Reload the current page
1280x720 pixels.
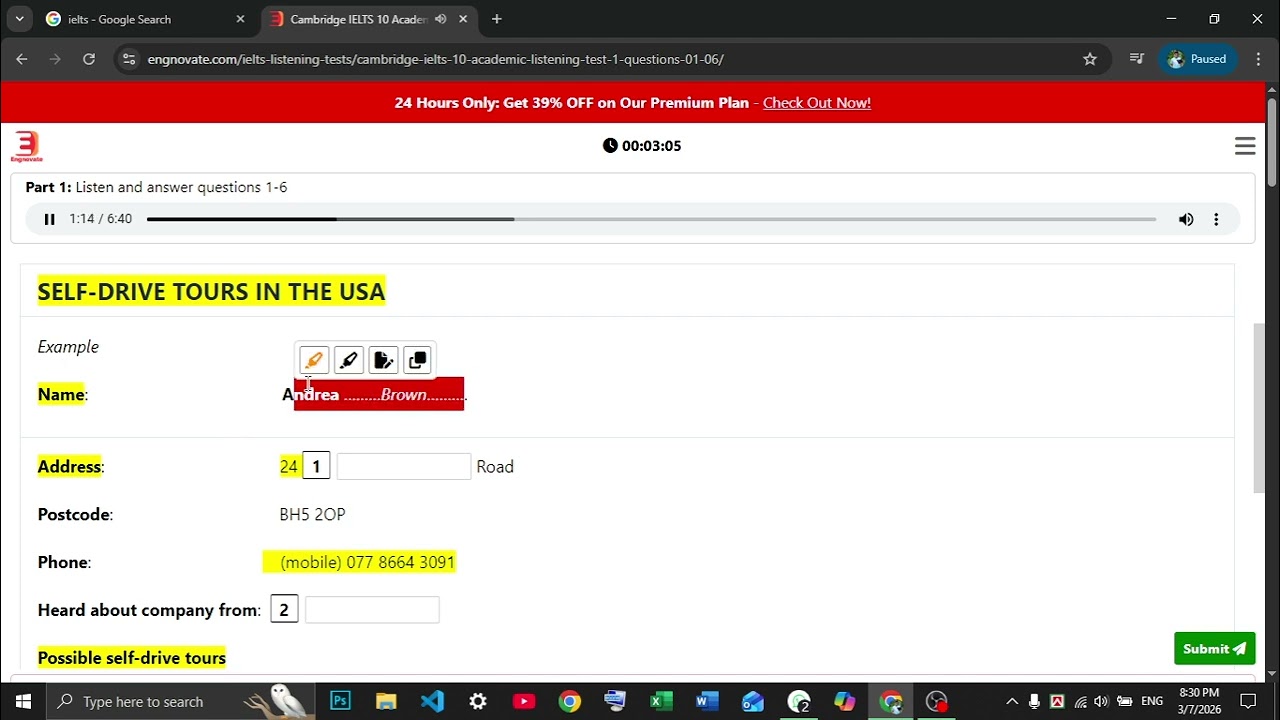tap(89, 59)
